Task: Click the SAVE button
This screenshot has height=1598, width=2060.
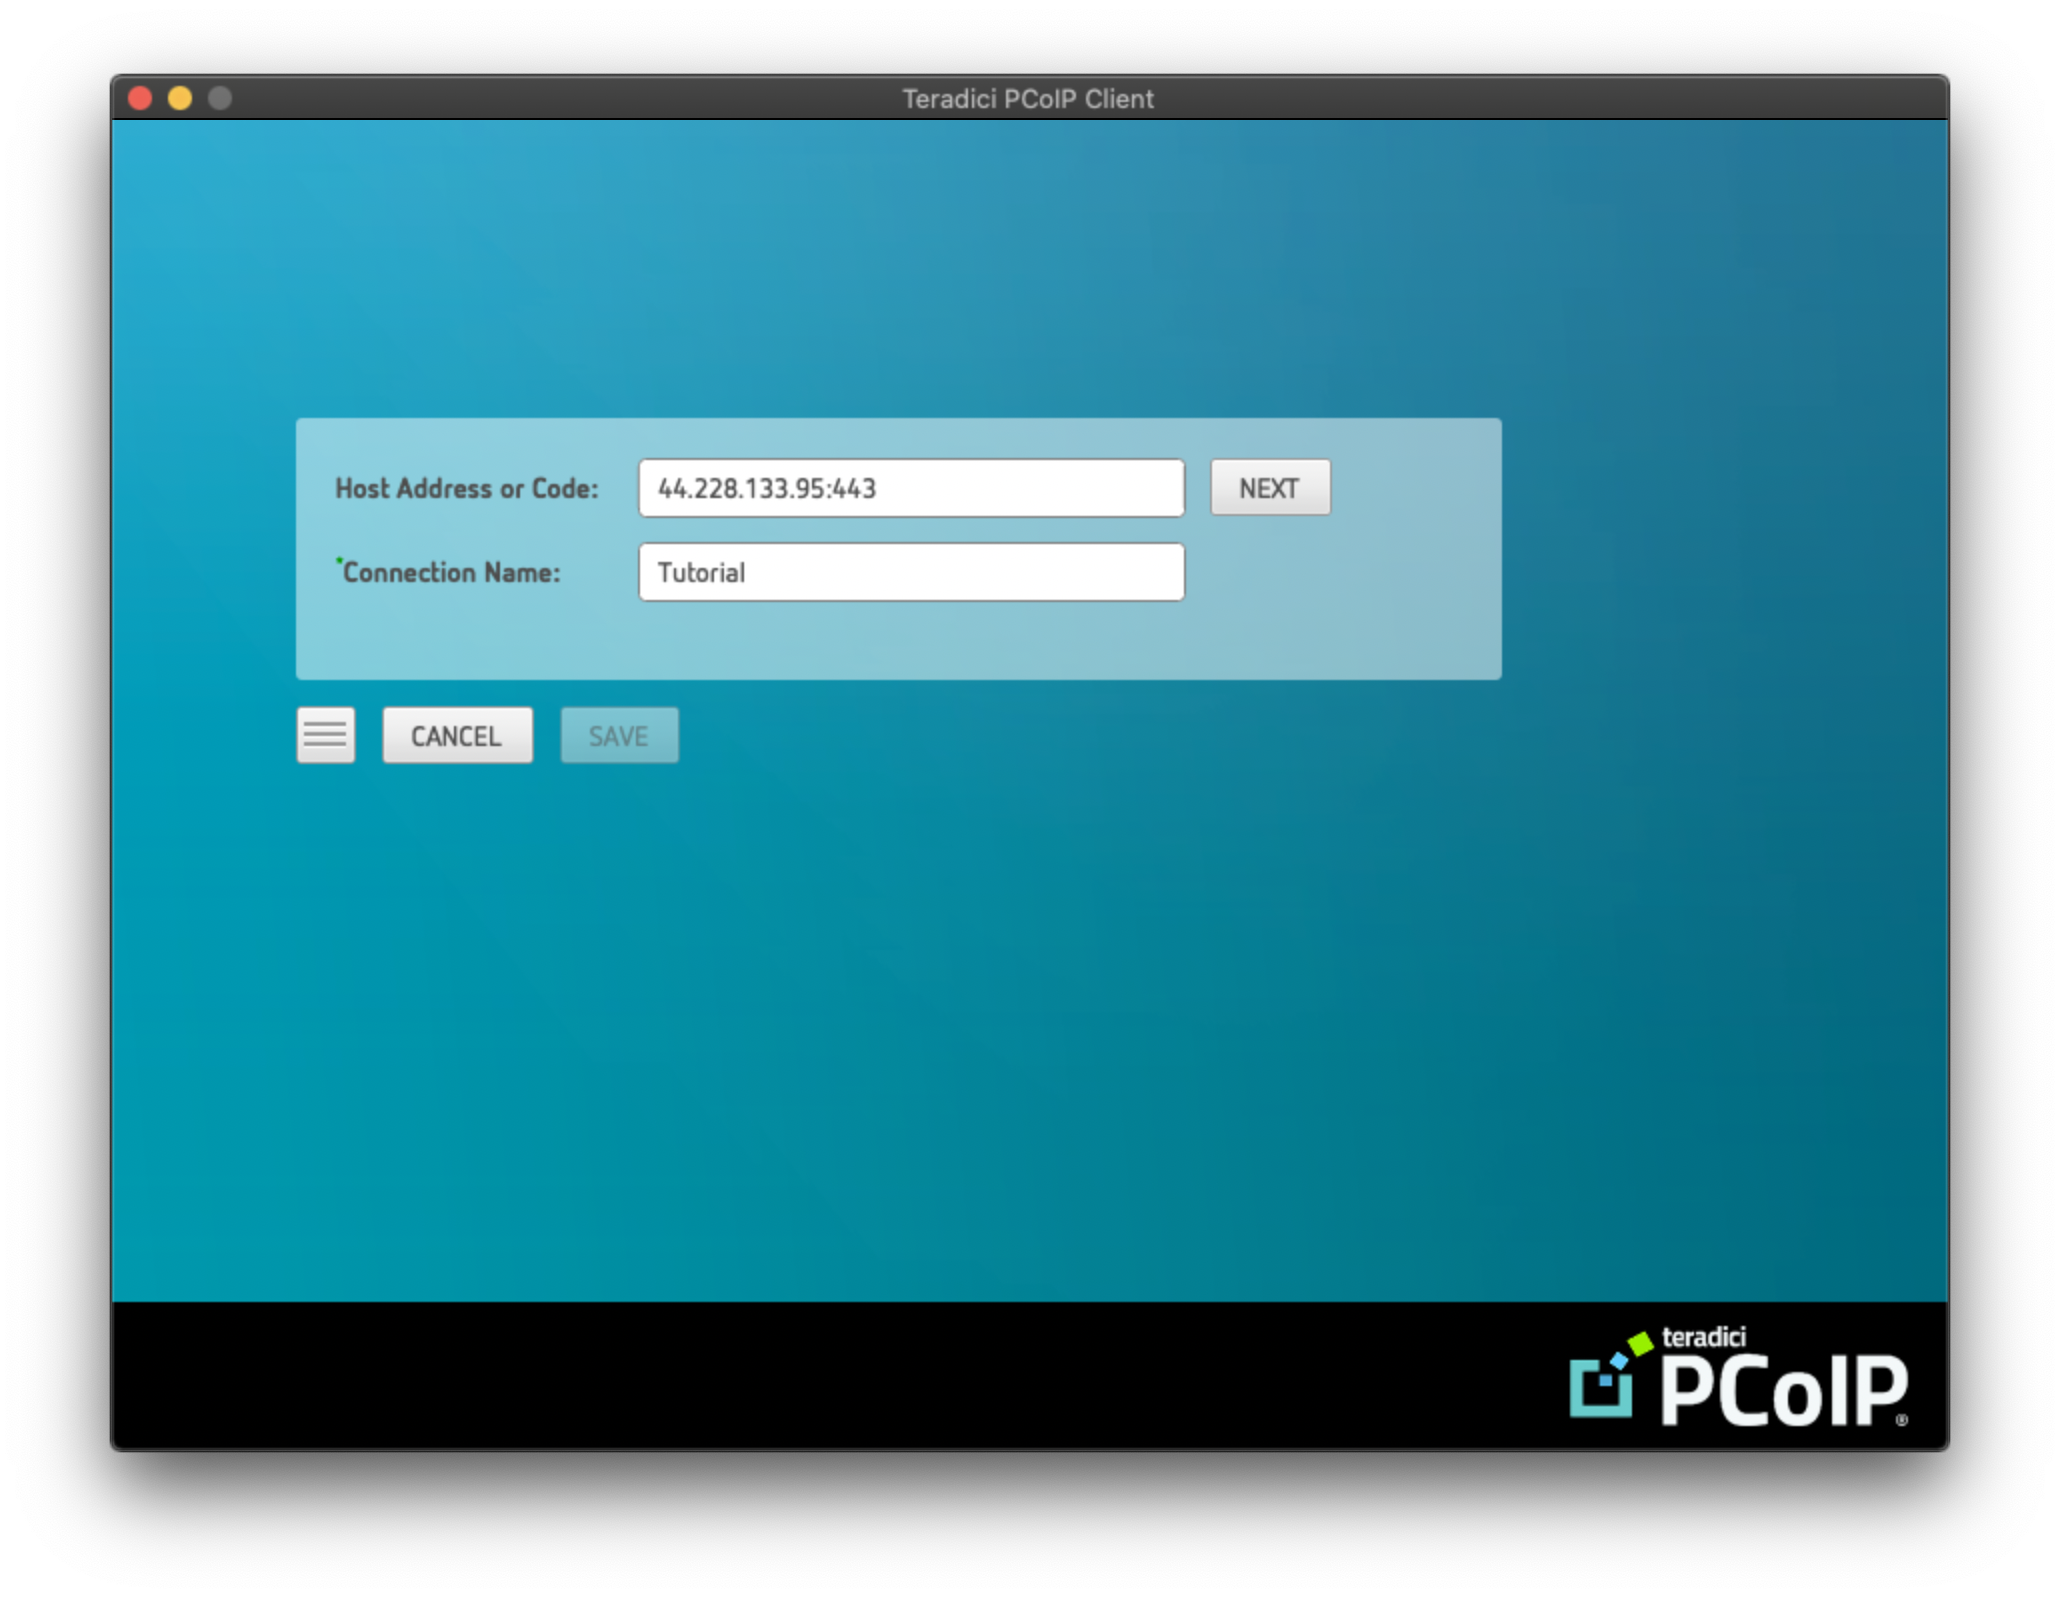Action: (x=619, y=734)
